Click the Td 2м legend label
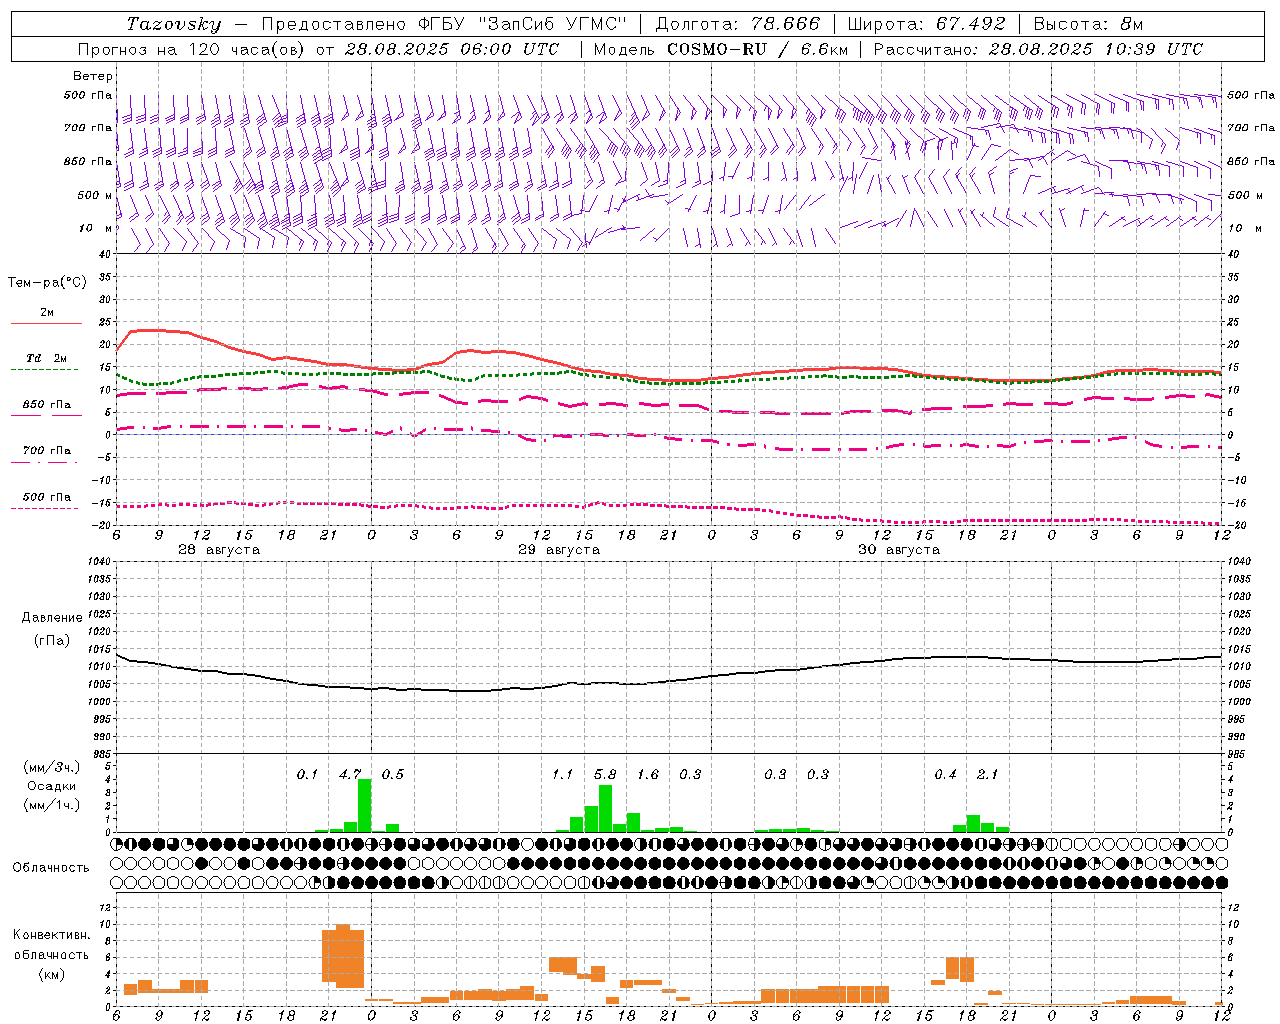The height and width of the screenshot is (1024, 1280). click(x=46, y=358)
